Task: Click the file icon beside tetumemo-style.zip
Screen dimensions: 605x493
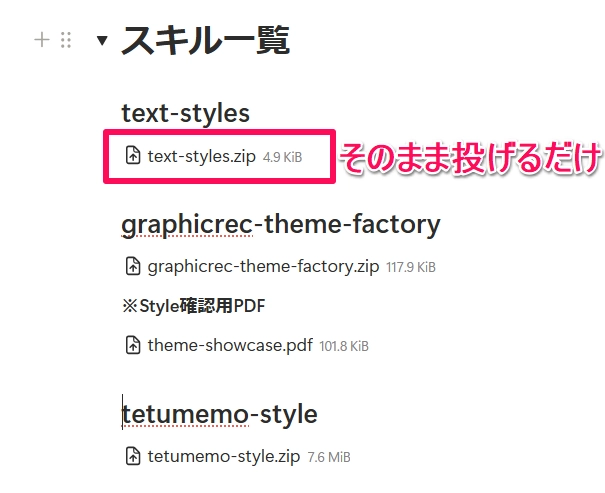Action: tap(132, 456)
